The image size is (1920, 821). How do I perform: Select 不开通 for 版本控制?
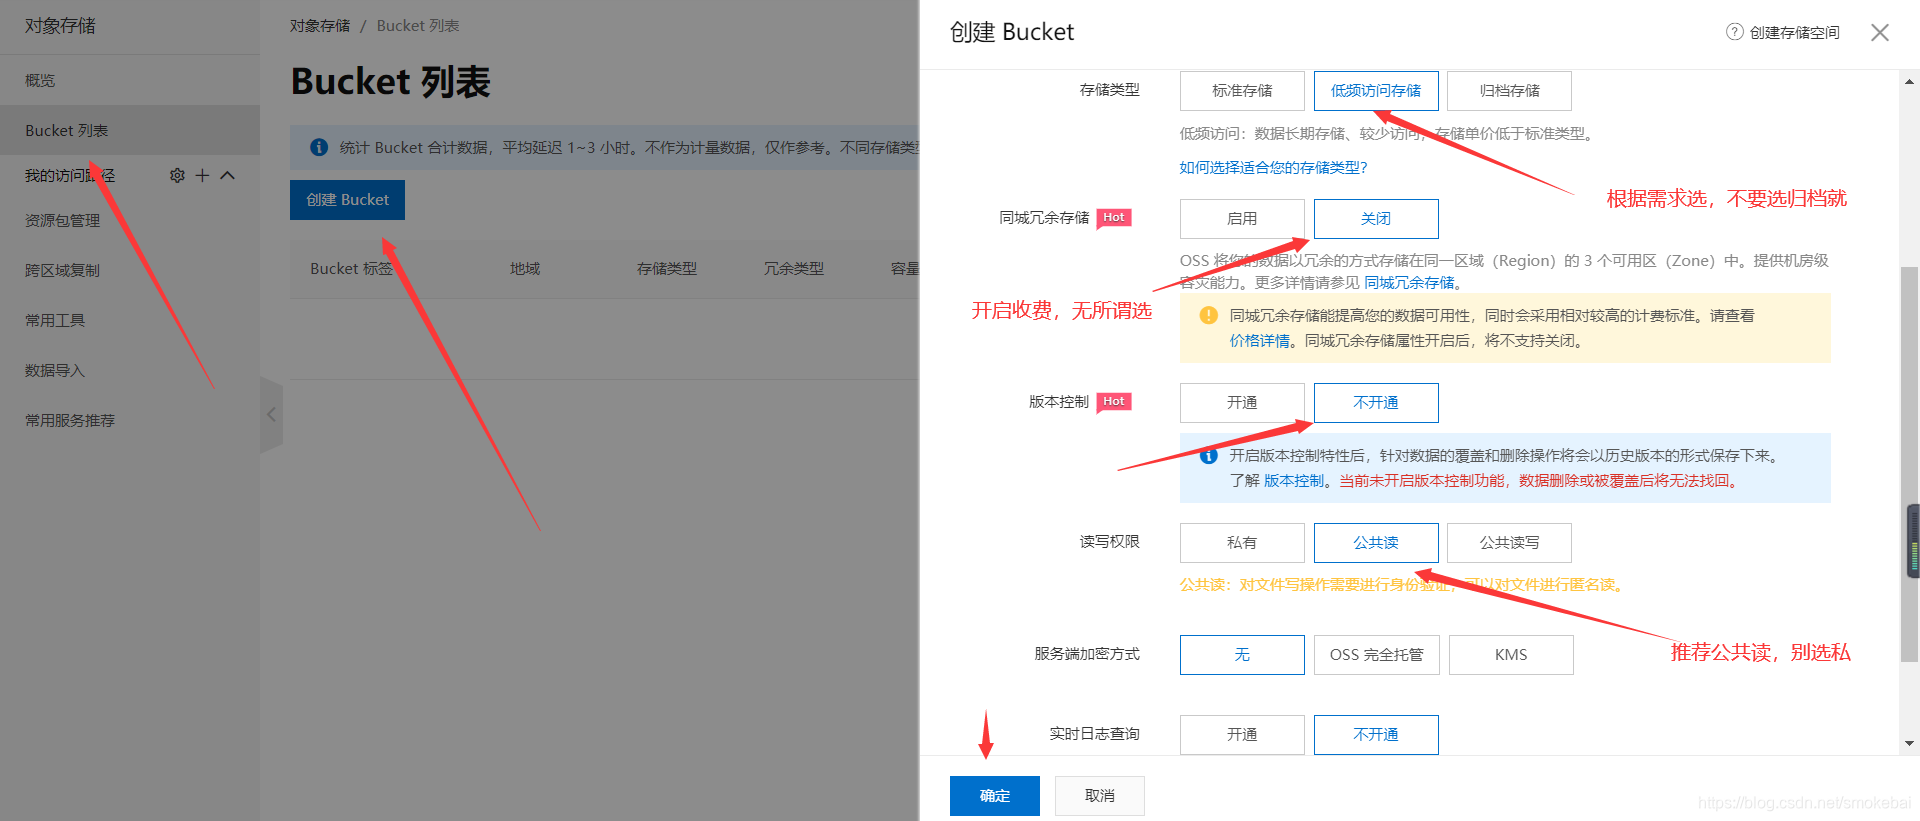pos(1376,403)
